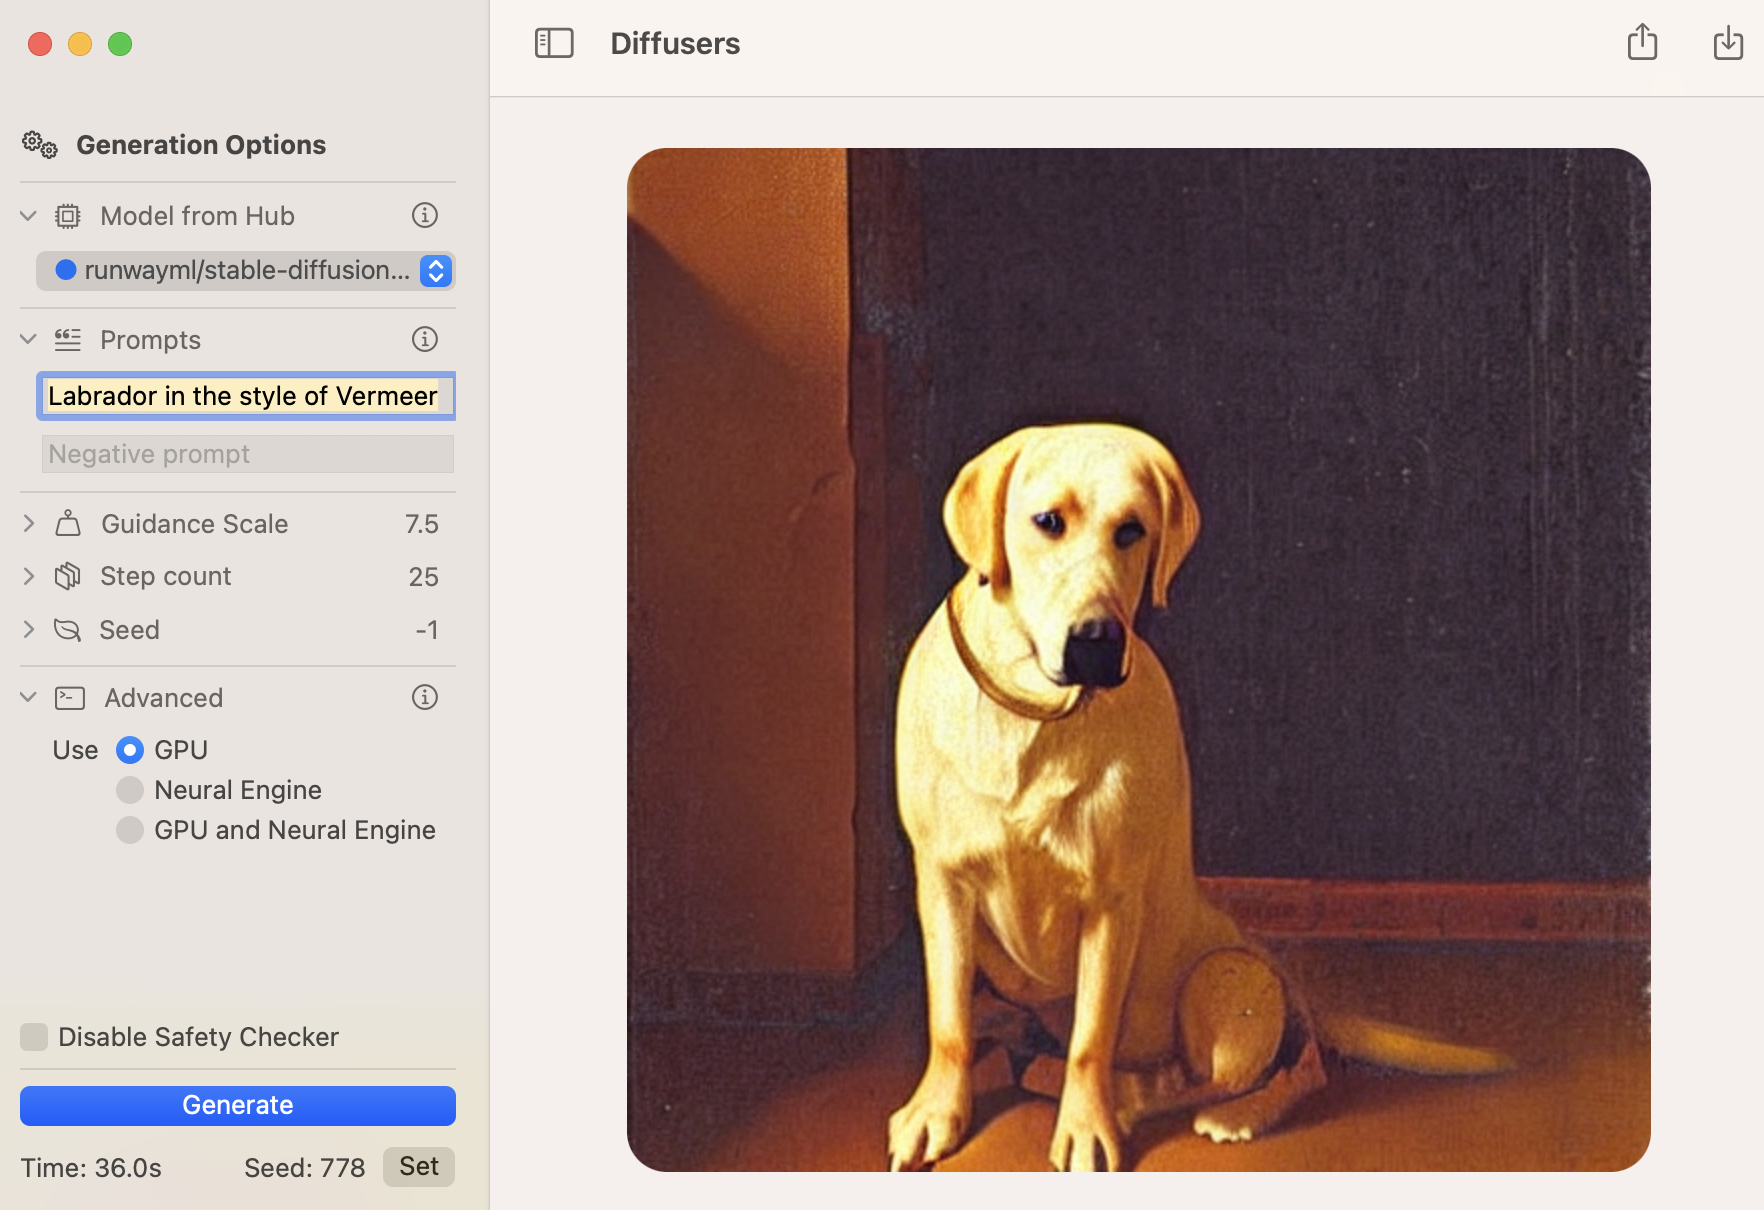Toggle the sidebar visibility icon
Viewport: 1764px width, 1210px height.
(x=554, y=43)
